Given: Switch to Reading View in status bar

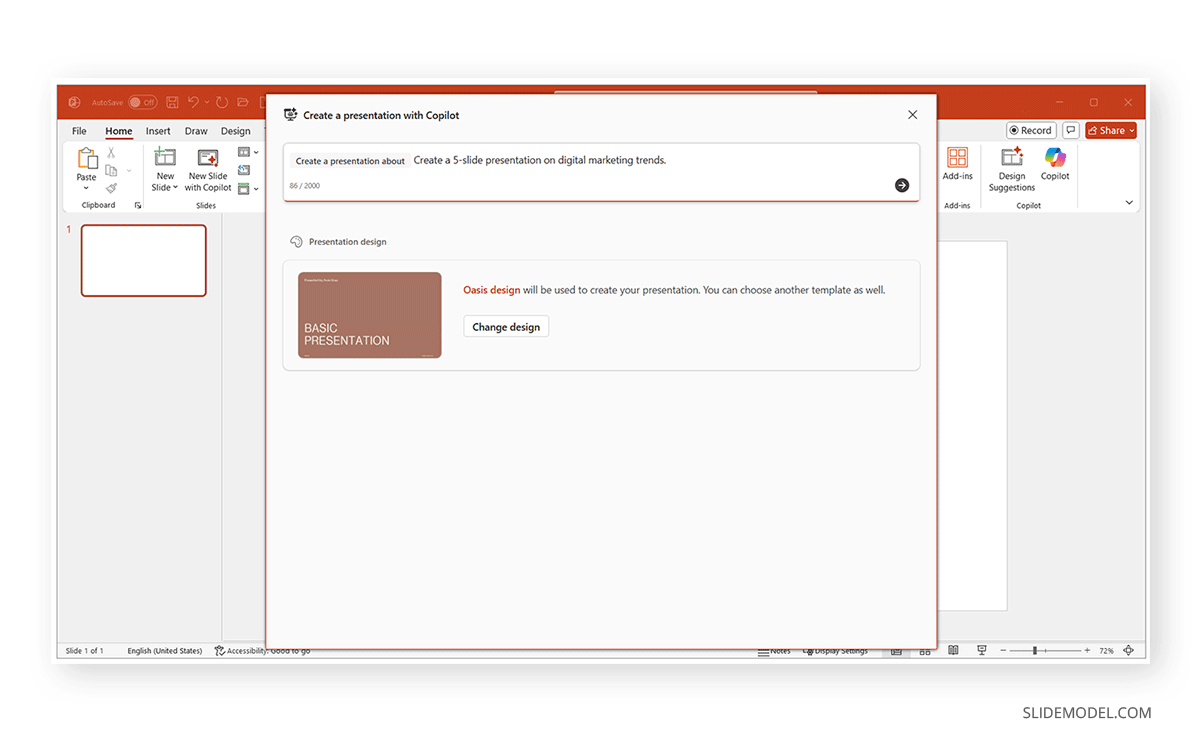Looking at the screenshot, I should 953,650.
